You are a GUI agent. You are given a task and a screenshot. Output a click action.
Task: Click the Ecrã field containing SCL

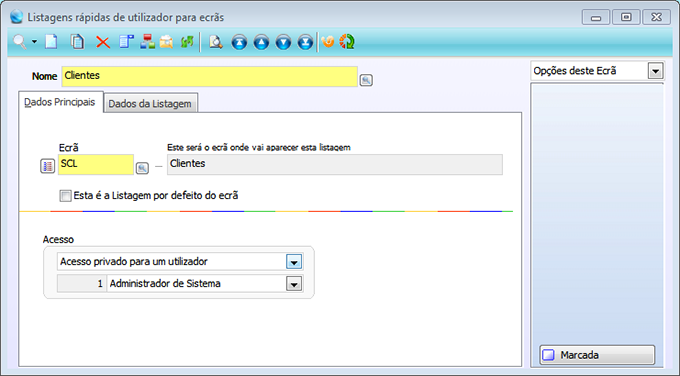(x=96, y=164)
